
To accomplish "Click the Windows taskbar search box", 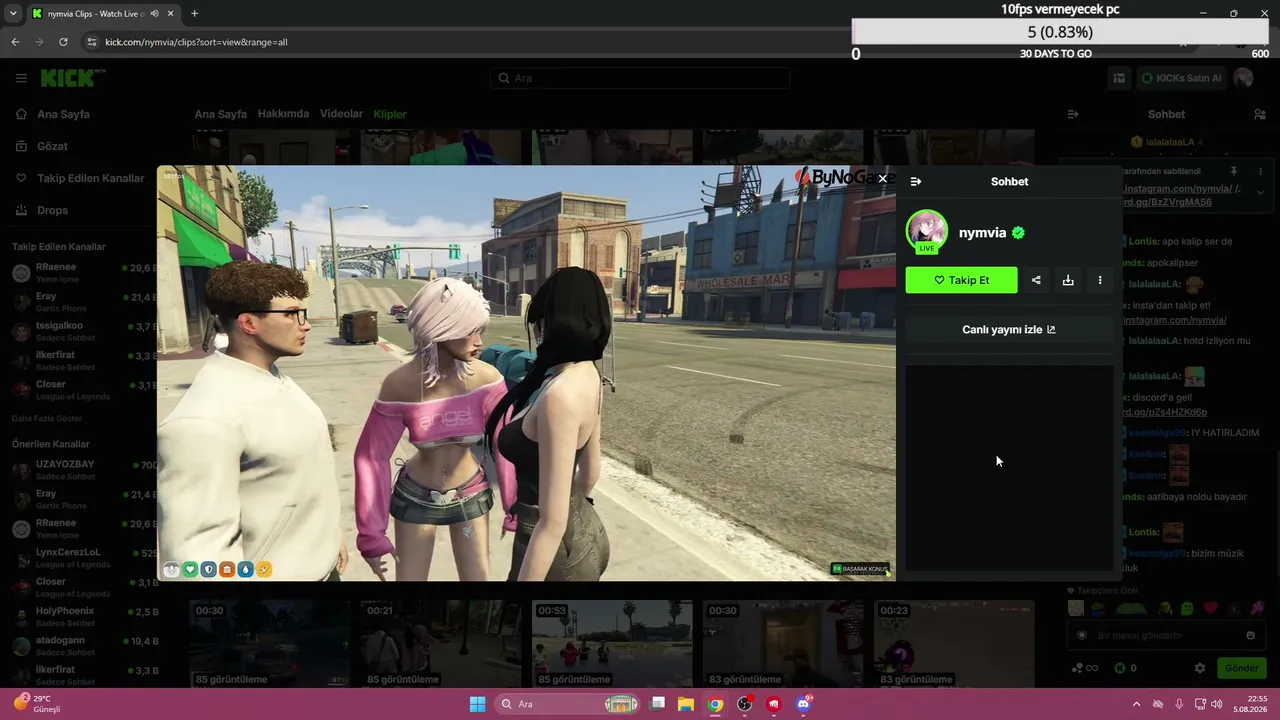I will [x=569, y=704].
